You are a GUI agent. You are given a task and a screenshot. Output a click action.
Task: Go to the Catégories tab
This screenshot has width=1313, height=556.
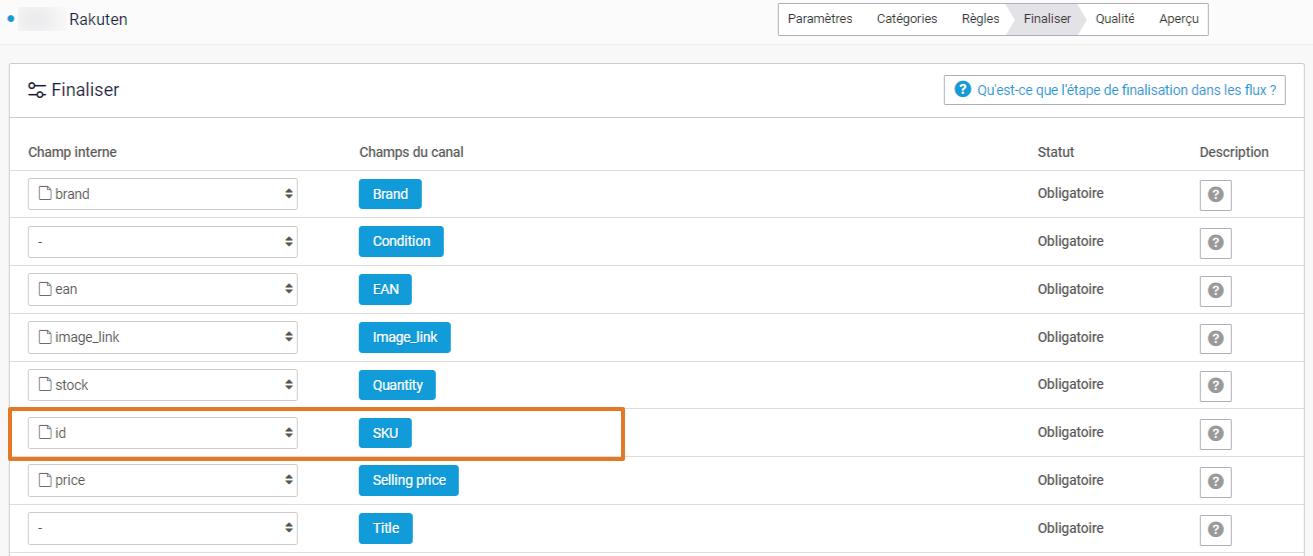tap(907, 19)
